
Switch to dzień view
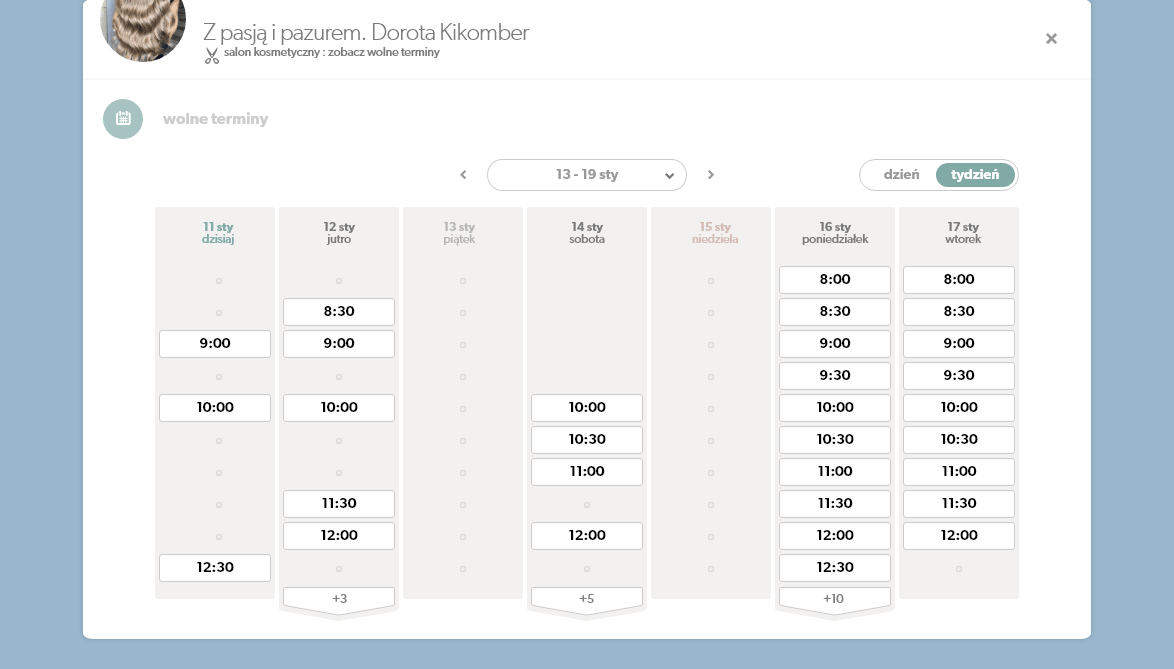tap(900, 174)
